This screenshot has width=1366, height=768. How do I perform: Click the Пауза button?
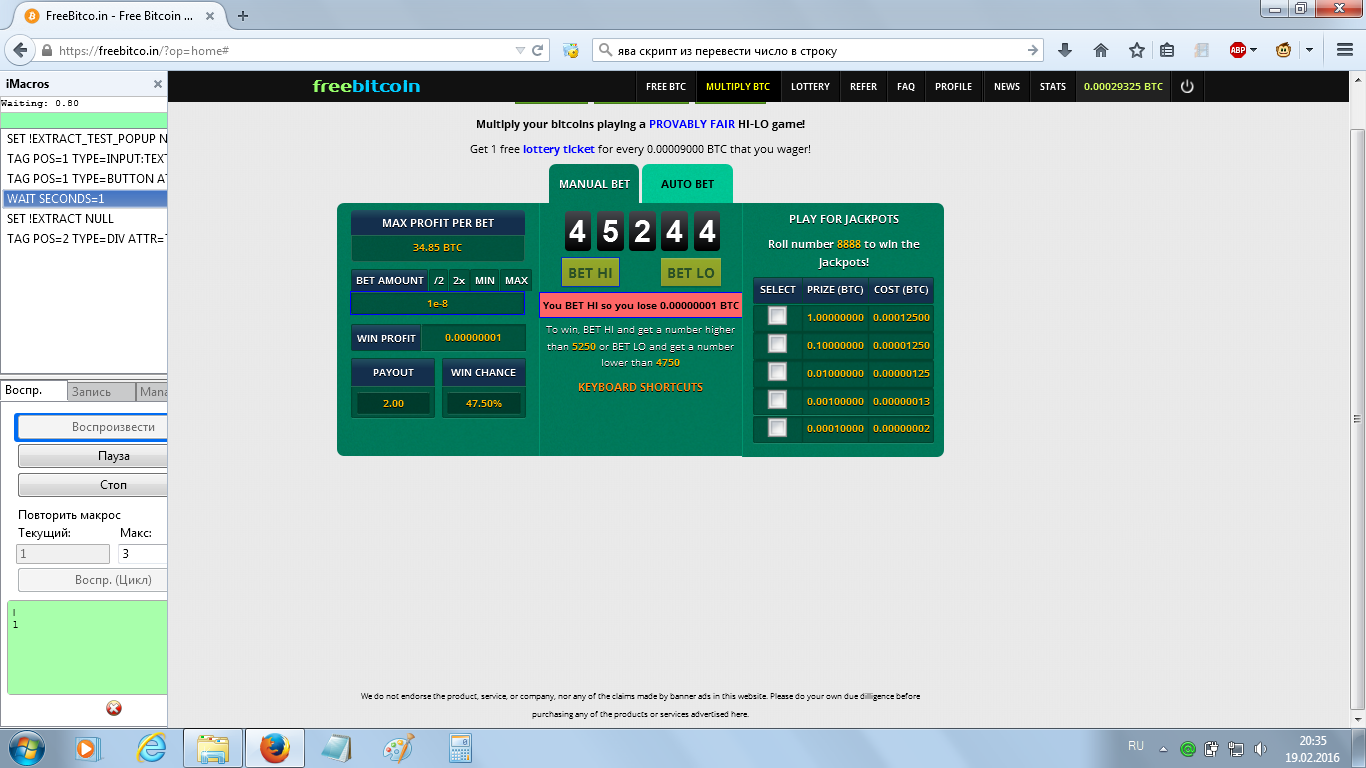(93, 456)
